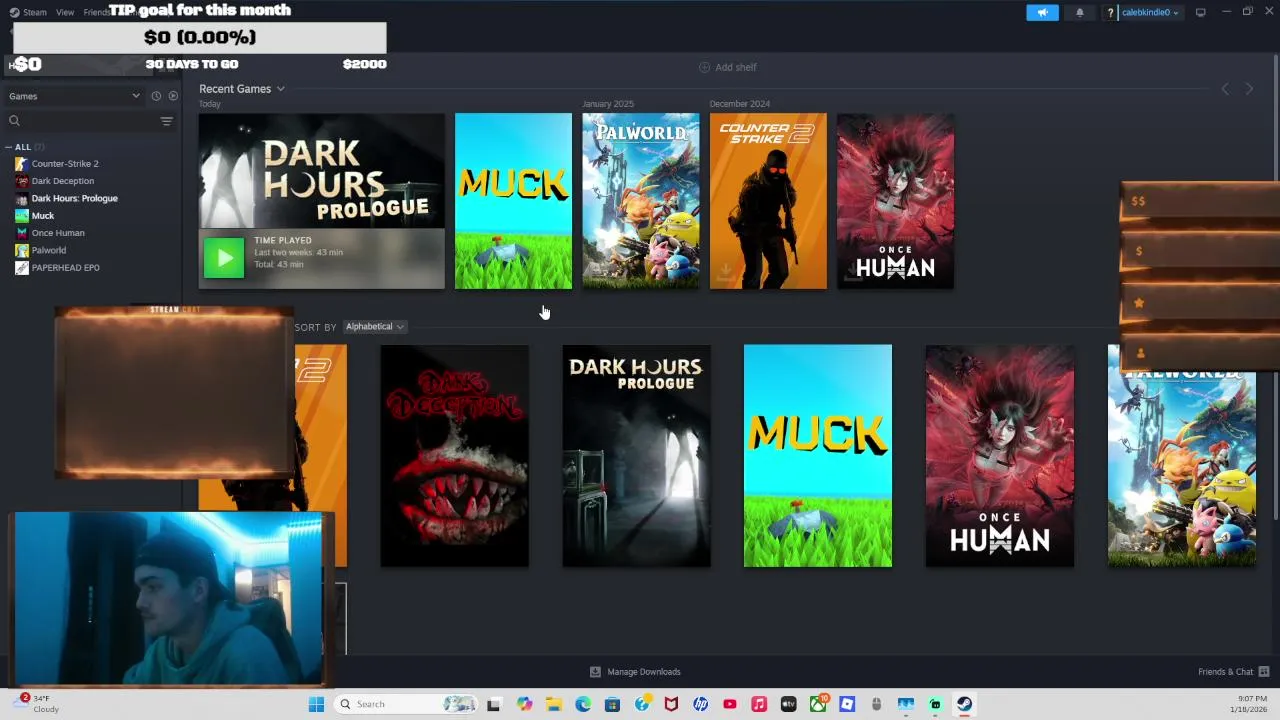Collapse the ALL games list

(x=10, y=147)
